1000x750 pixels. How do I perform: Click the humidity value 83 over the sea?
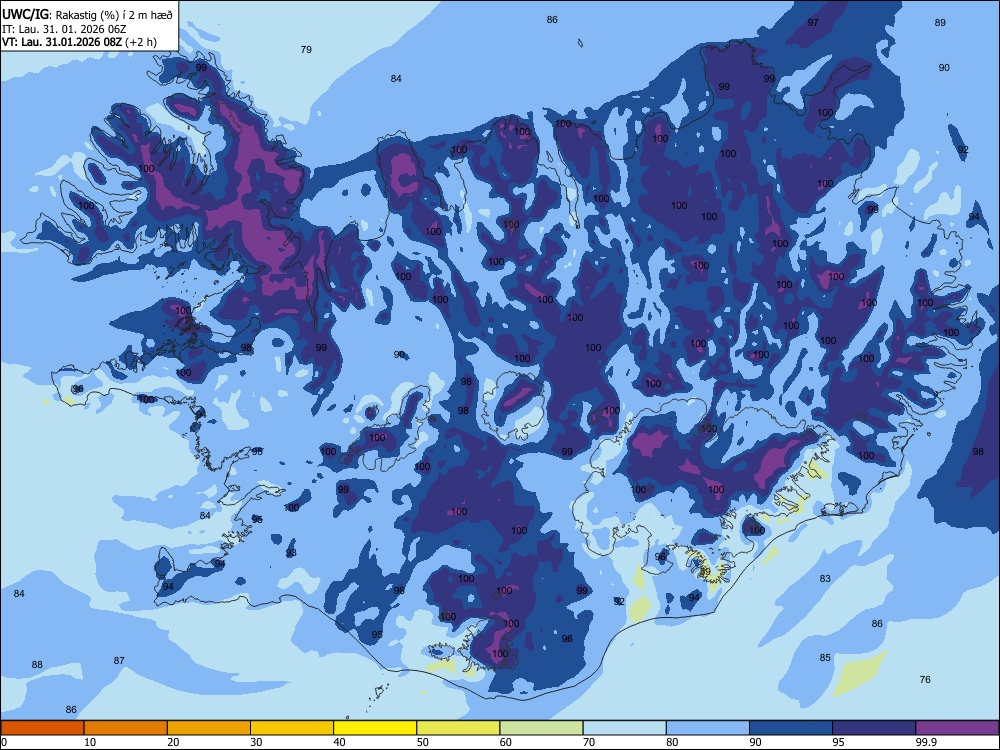pyautogui.click(x=825, y=578)
